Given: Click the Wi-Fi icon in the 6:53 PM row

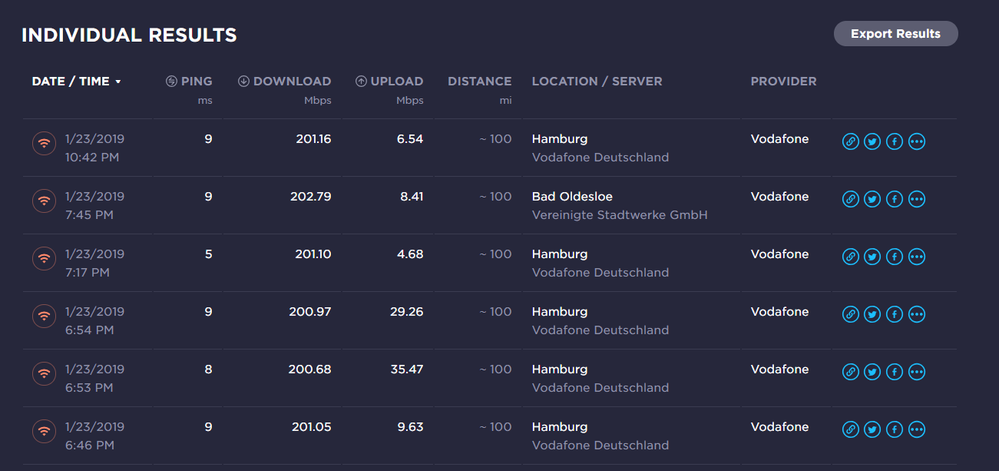Looking at the screenshot, I should coord(43,372).
